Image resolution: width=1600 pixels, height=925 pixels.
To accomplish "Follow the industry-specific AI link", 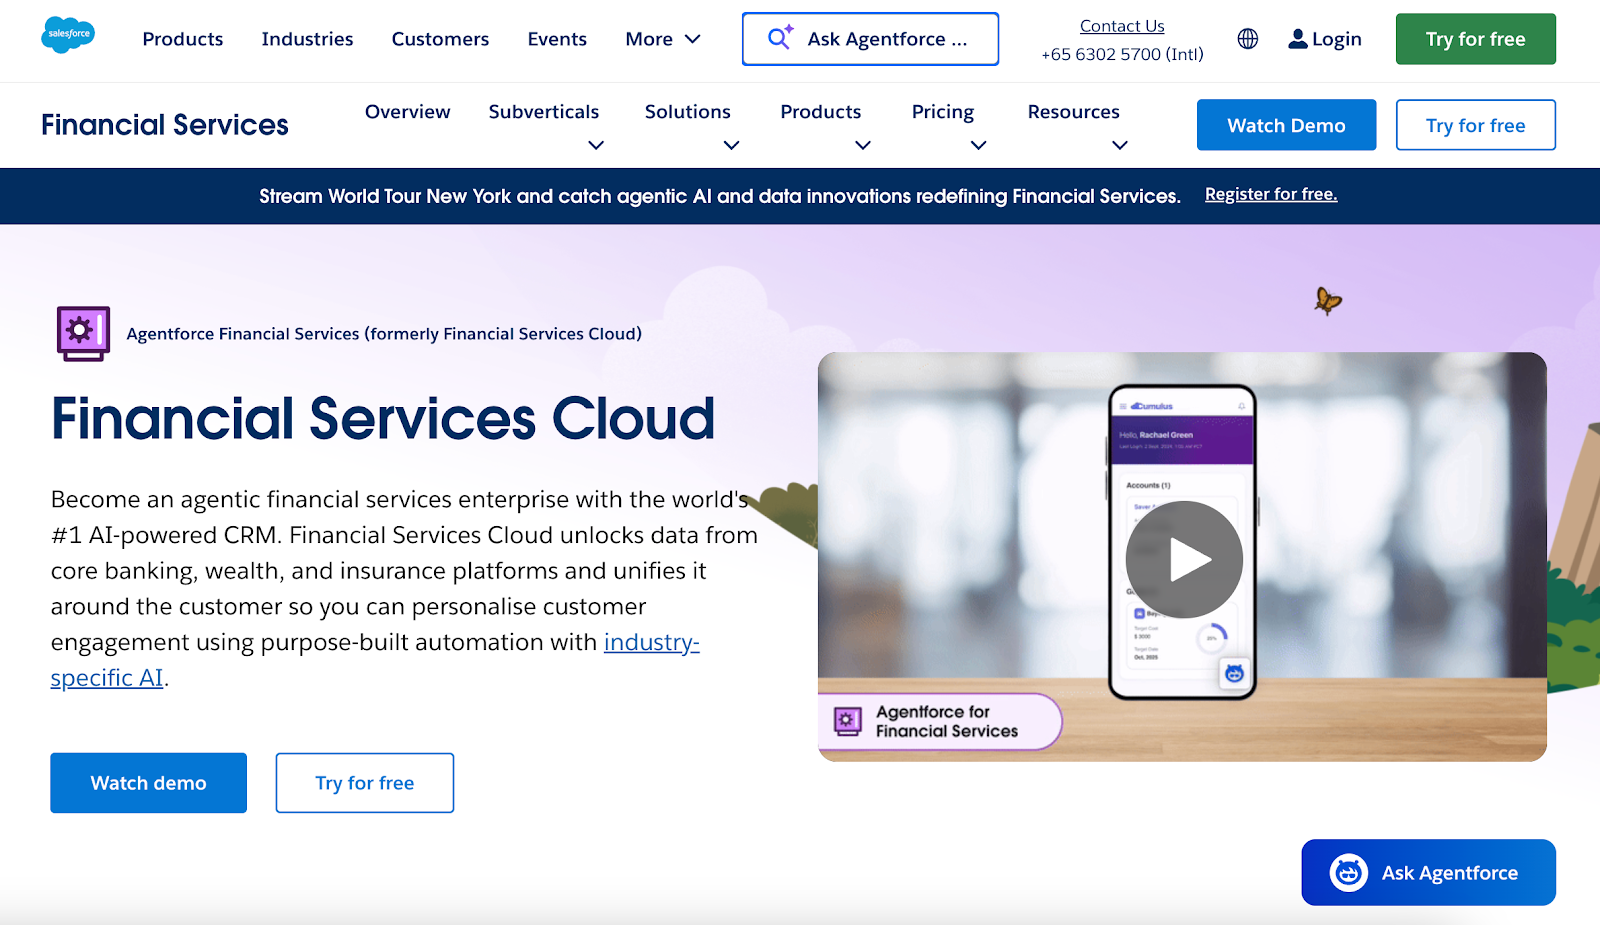I will pos(651,642).
